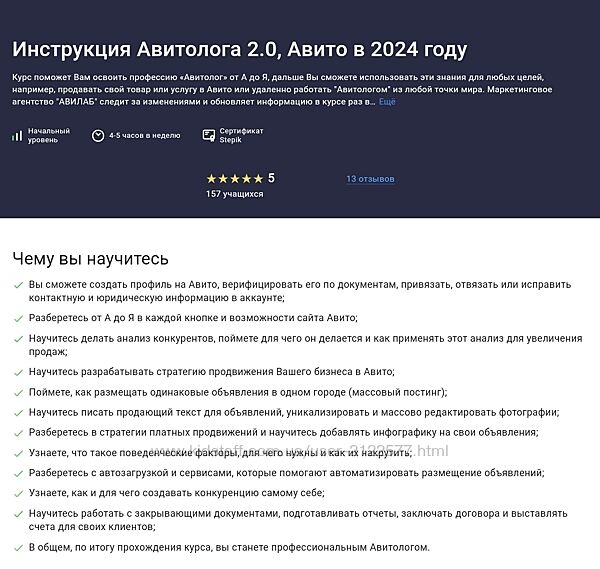Click the "4-5 часов в неделю" label

145,135
